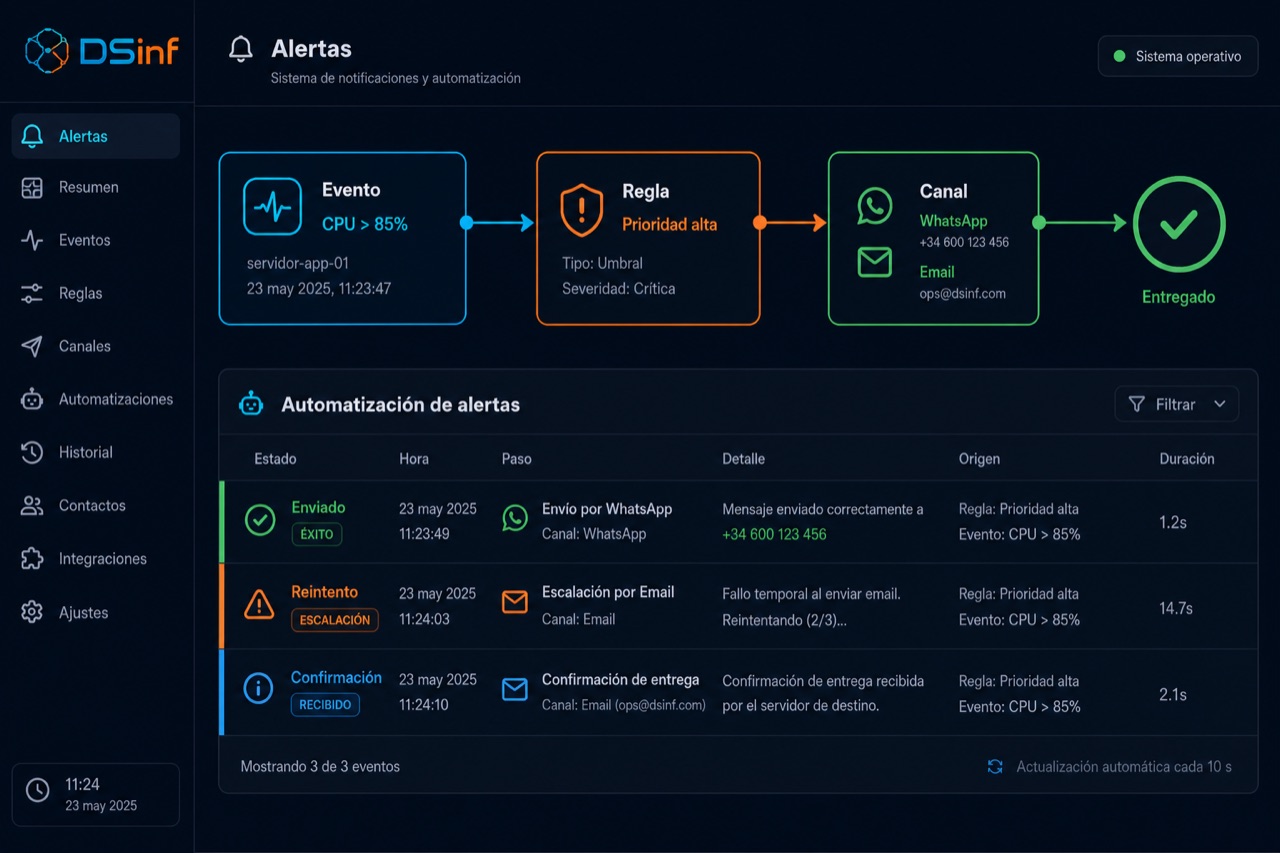Click the Estado column header
The width and height of the screenshot is (1280, 853).
coord(275,459)
